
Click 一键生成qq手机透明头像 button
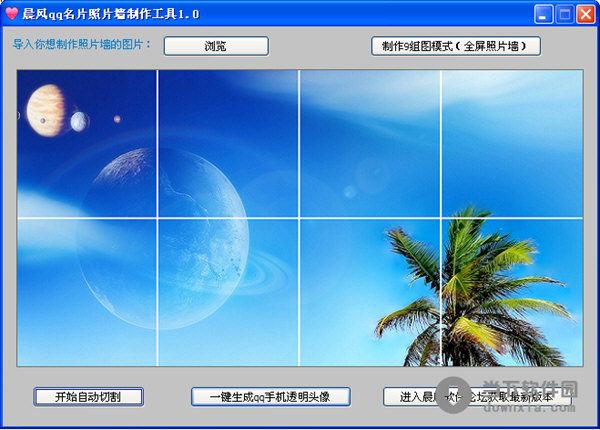271,397
